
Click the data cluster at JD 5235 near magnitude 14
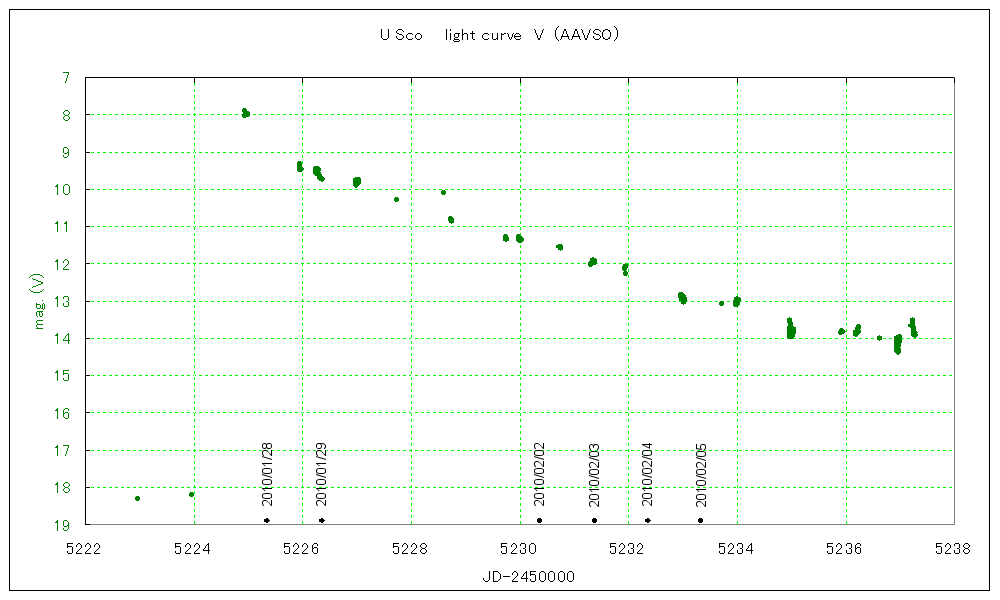(791, 329)
